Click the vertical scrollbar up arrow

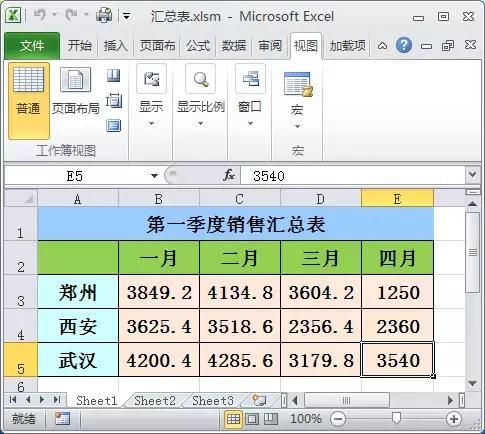(x=472, y=204)
